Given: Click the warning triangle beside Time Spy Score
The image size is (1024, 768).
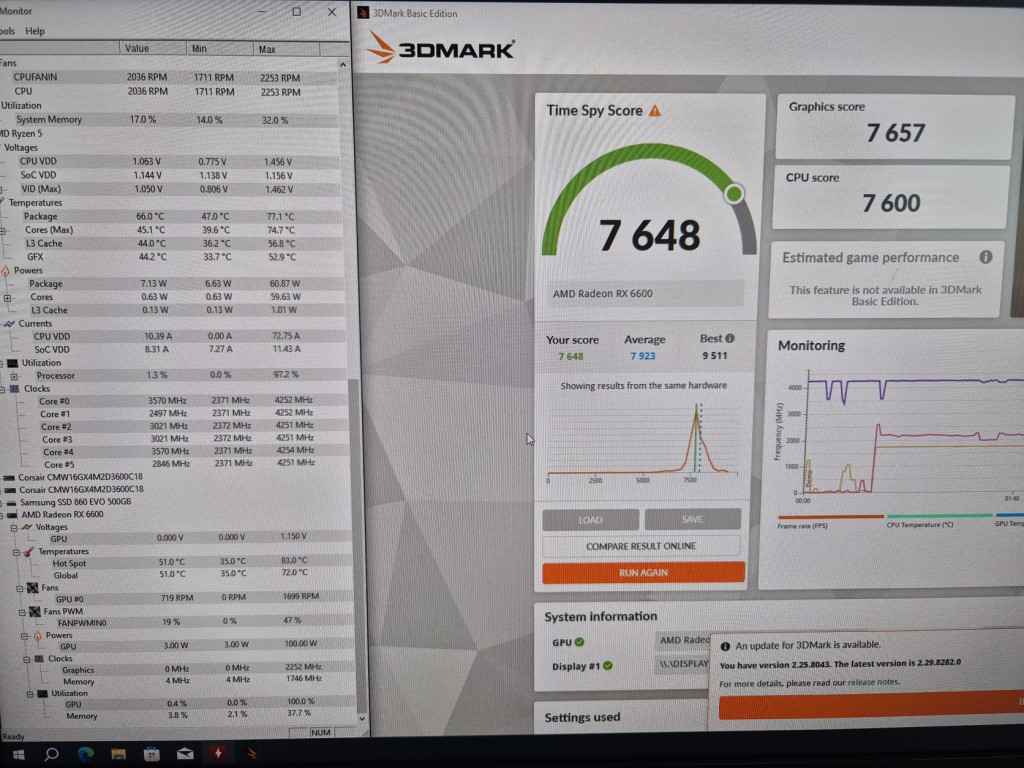Looking at the screenshot, I should click(654, 110).
